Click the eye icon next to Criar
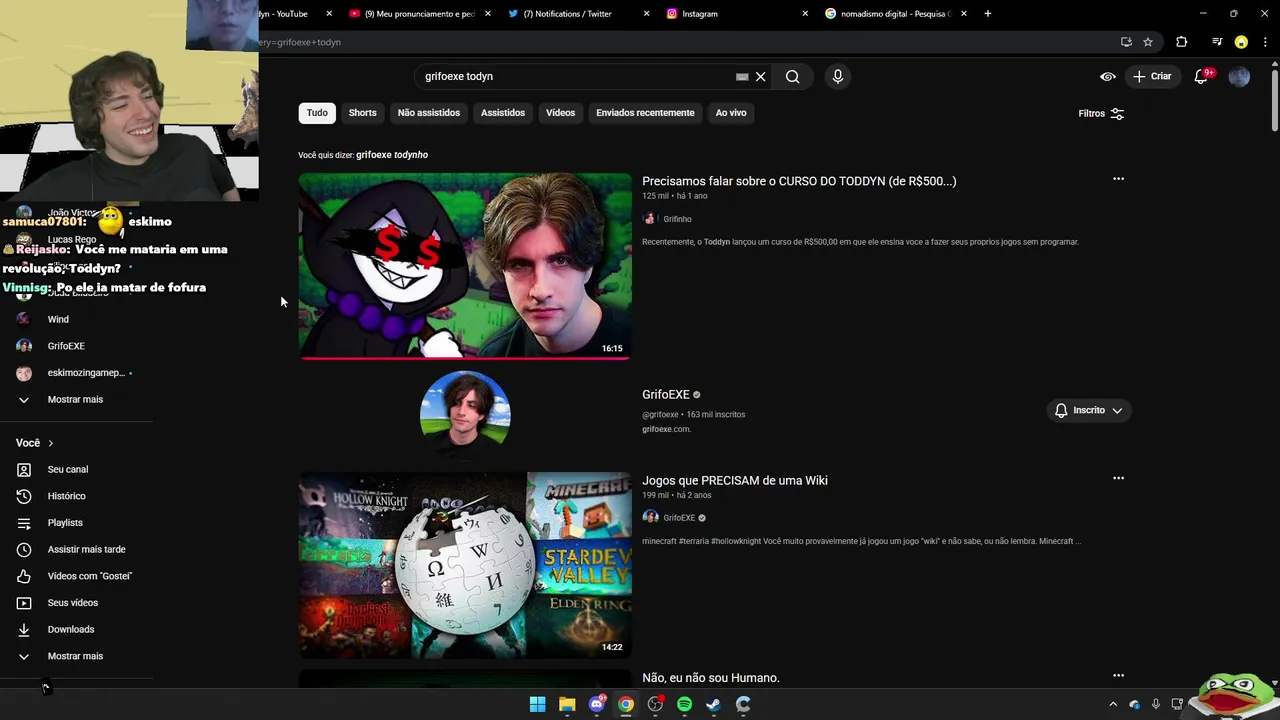This screenshot has height=720, width=1280. (x=1108, y=76)
